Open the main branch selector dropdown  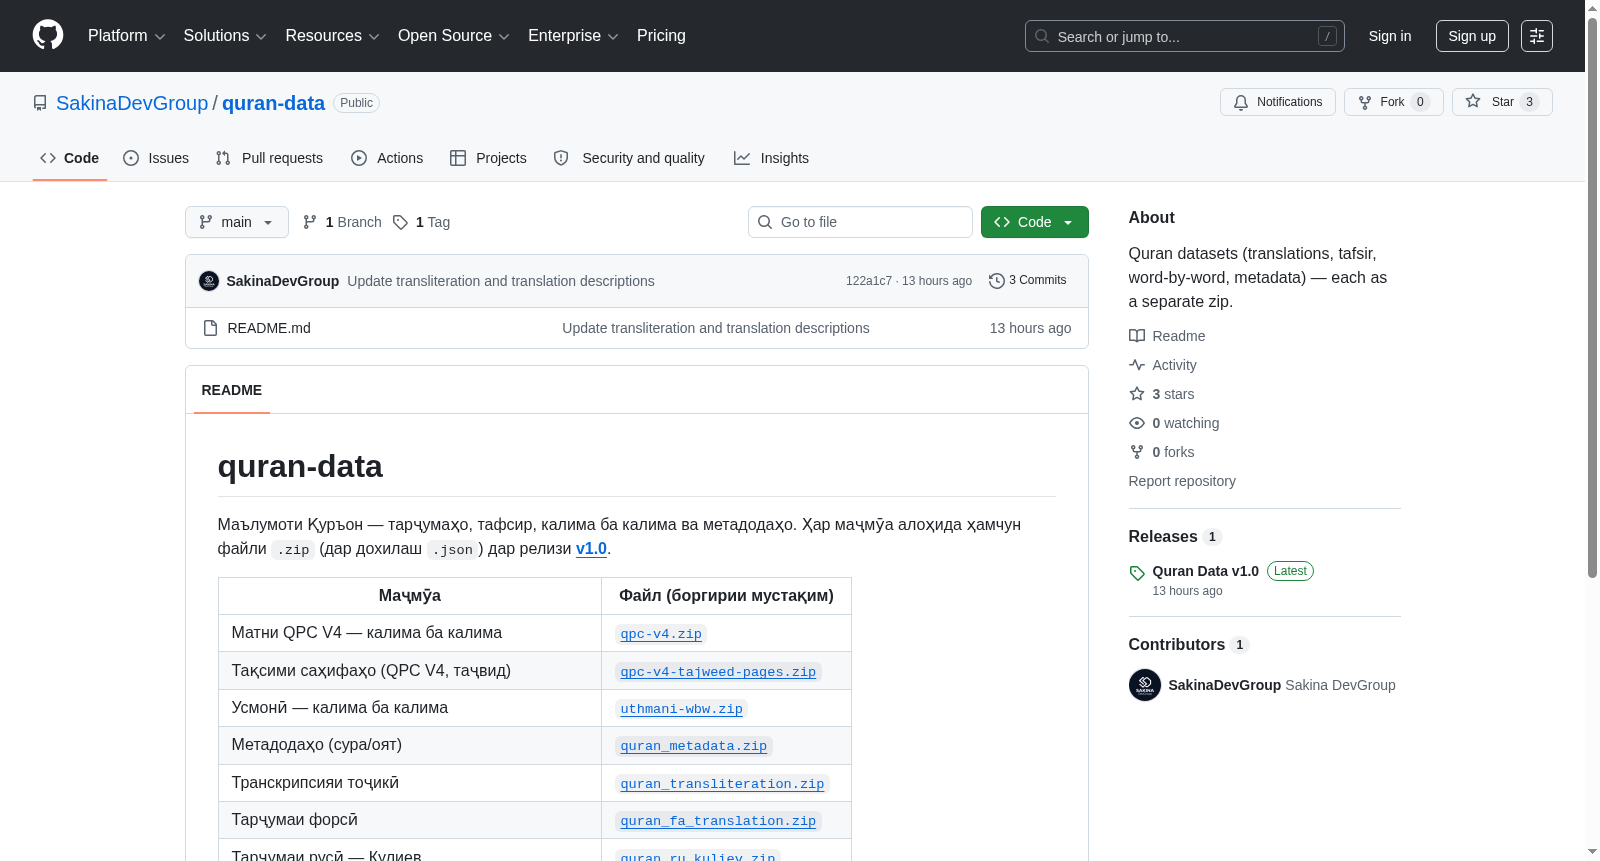pyautogui.click(x=237, y=222)
